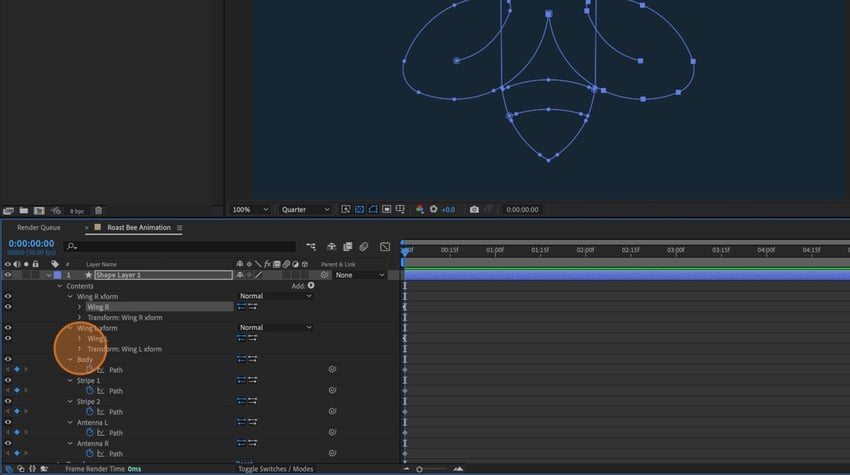Toggle Antenna L Path stopwatch

click(x=90, y=433)
